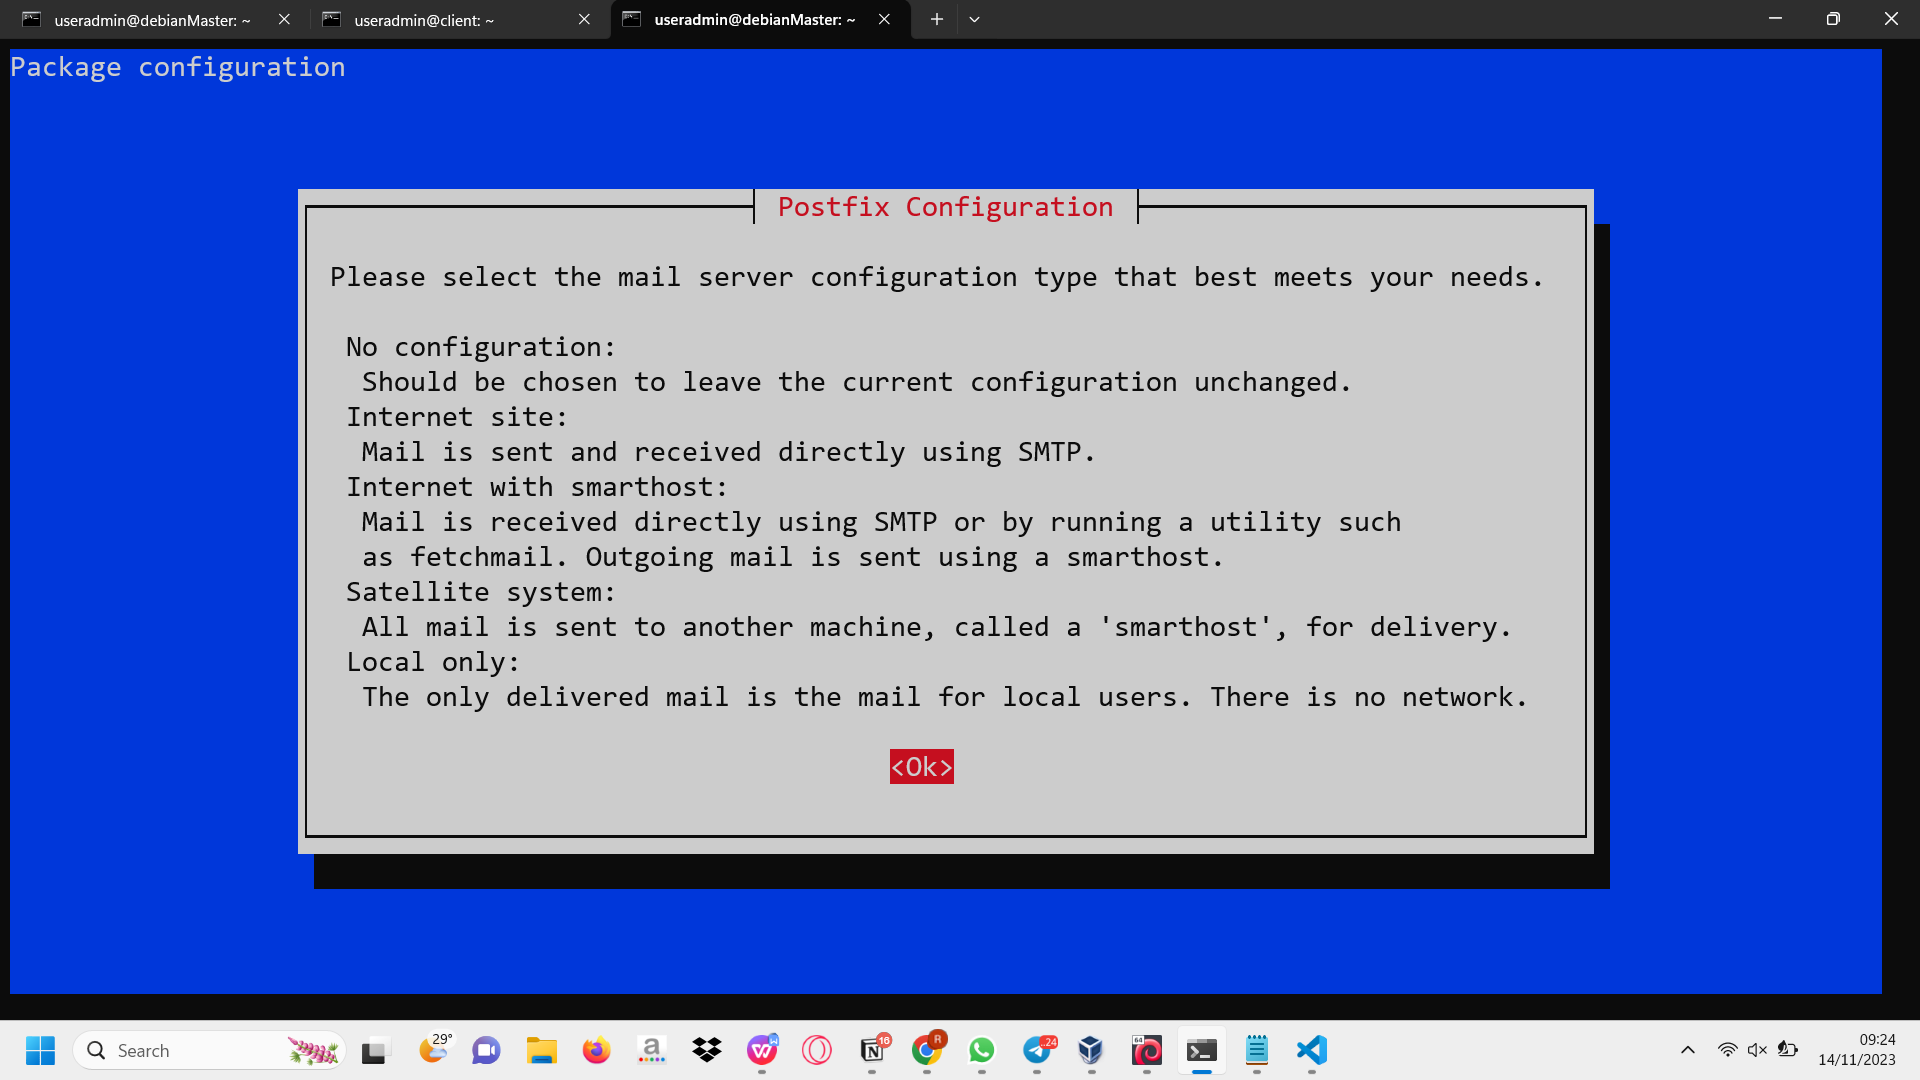Open battery status in tray
Image resolution: width=1920 pixels, height=1080 pixels.
1788,1050
